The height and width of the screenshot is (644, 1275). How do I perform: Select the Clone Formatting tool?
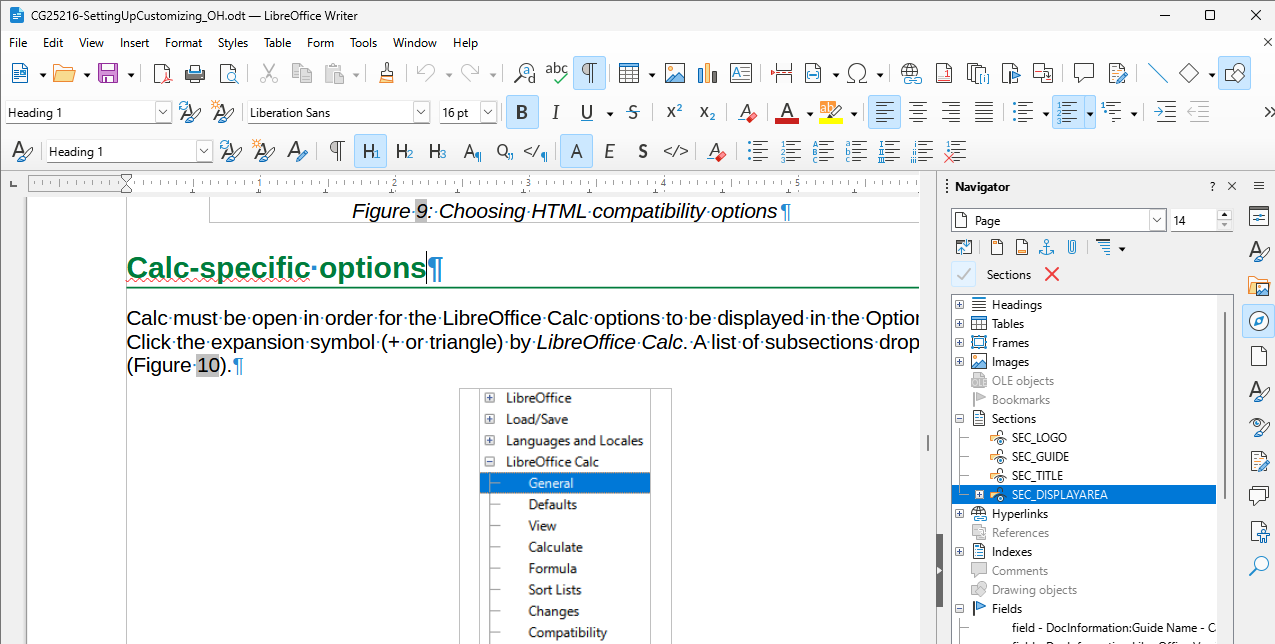click(x=386, y=73)
